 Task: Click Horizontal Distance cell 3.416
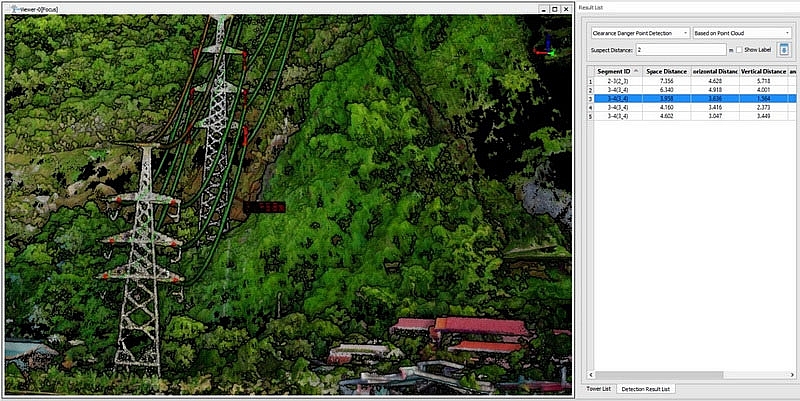click(x=715, y=108)
